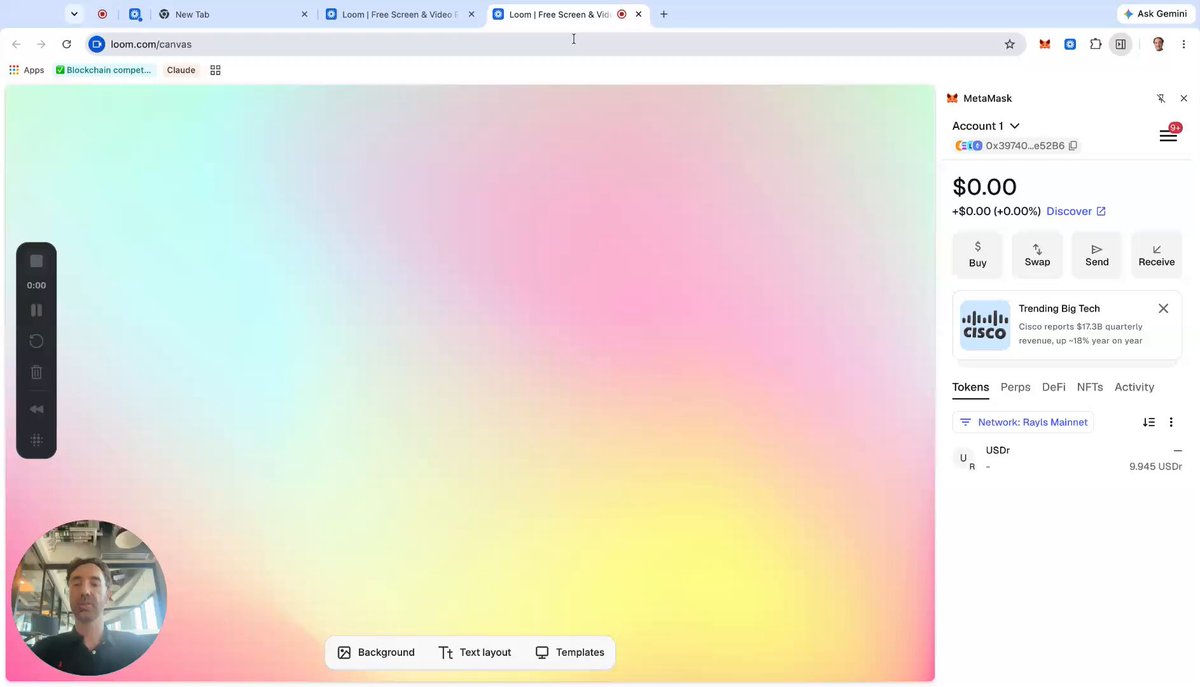Screen dimensions: 1200x687
Task: Open the Text layout options
Action: 475,653
